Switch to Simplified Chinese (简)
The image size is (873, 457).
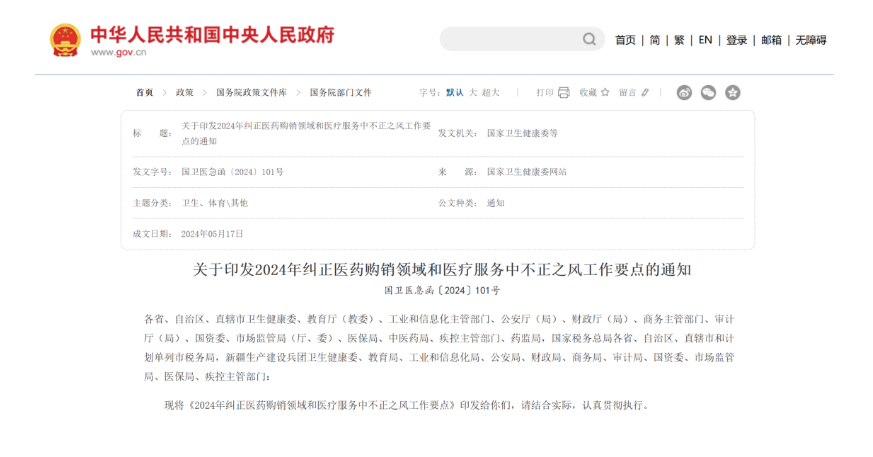point(654,40)
